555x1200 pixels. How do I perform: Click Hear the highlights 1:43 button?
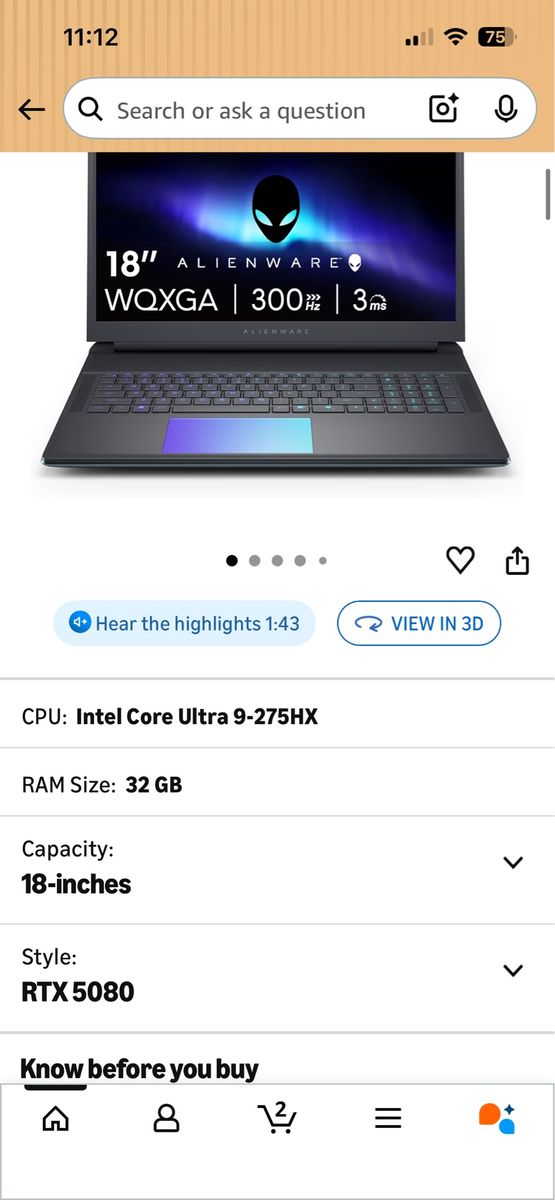tap(184, 623)
